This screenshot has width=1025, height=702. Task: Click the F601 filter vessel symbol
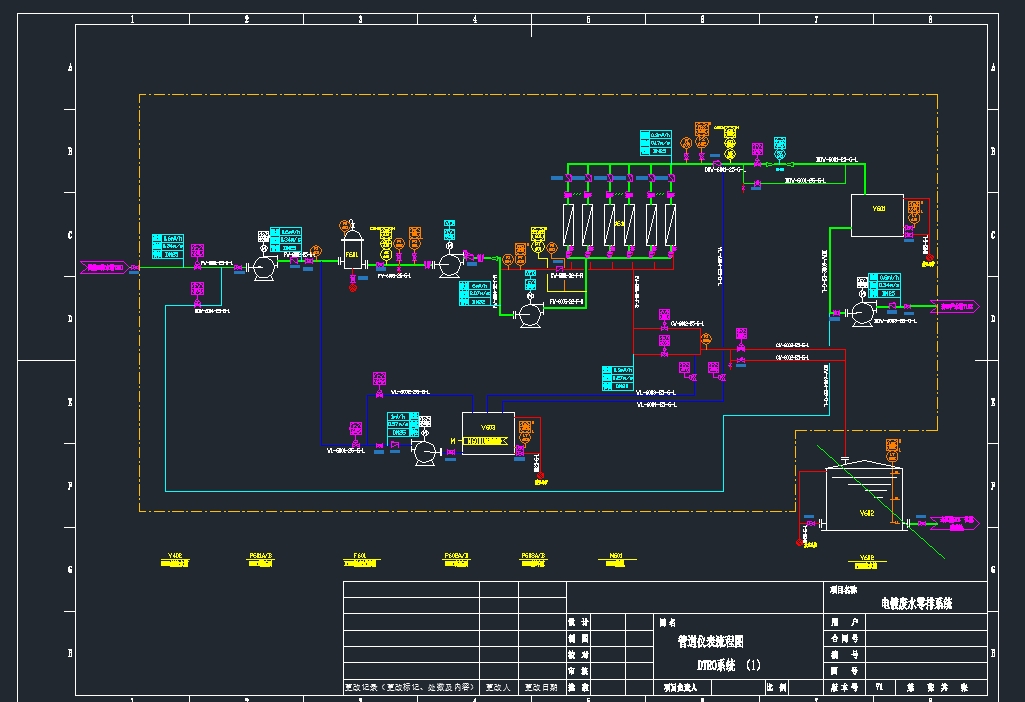click(352, 250)
